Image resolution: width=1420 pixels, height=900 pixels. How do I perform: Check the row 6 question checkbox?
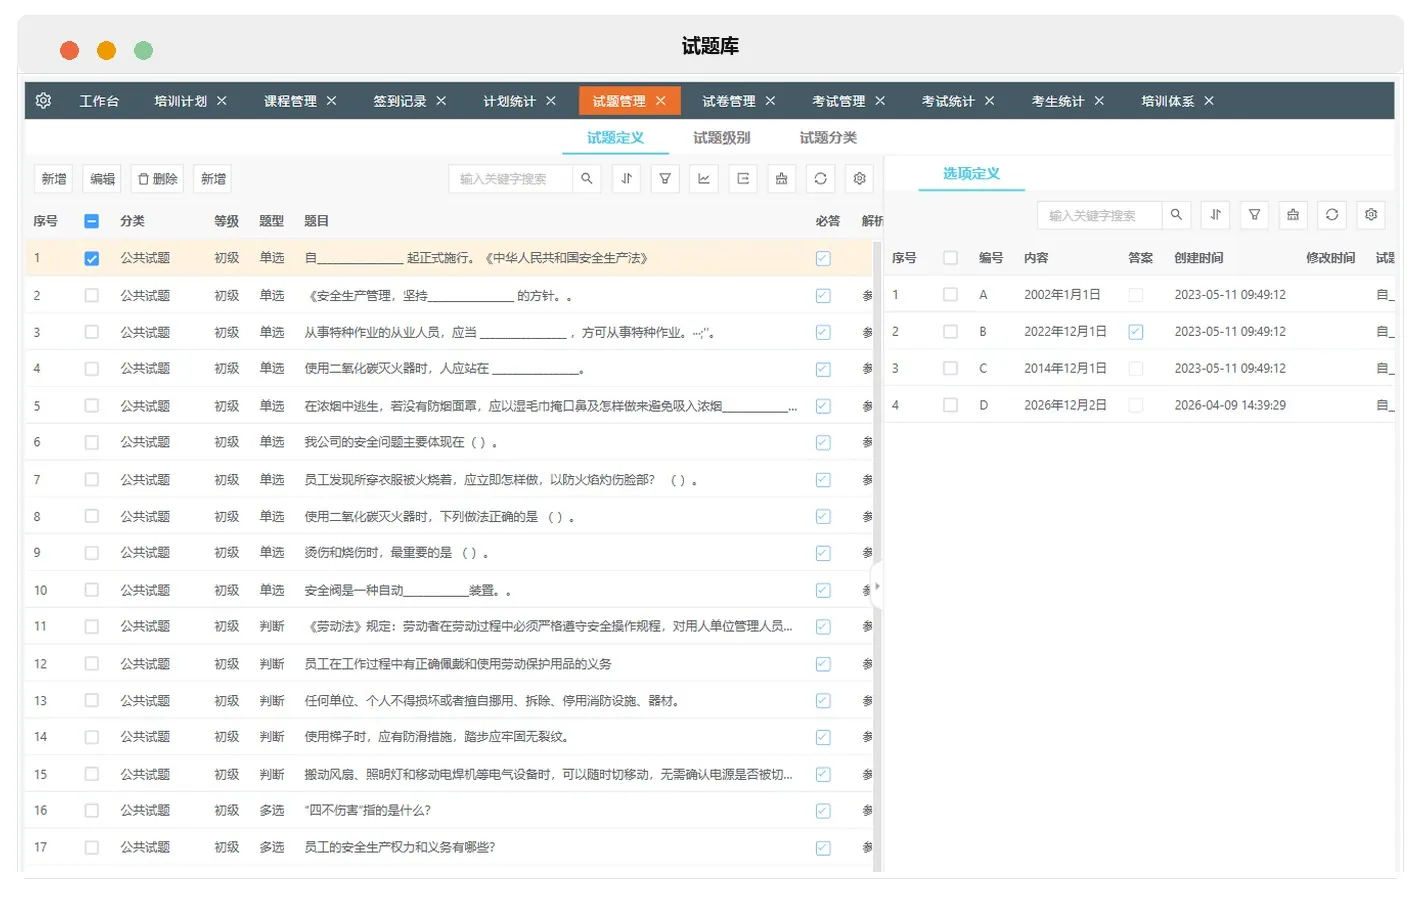[92, 442]
